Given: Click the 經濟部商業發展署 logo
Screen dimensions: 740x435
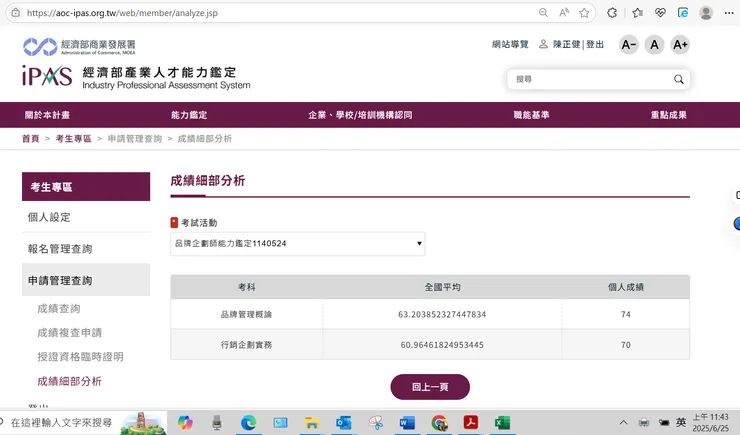Looking at the screenshot, I should pos(79,46).
